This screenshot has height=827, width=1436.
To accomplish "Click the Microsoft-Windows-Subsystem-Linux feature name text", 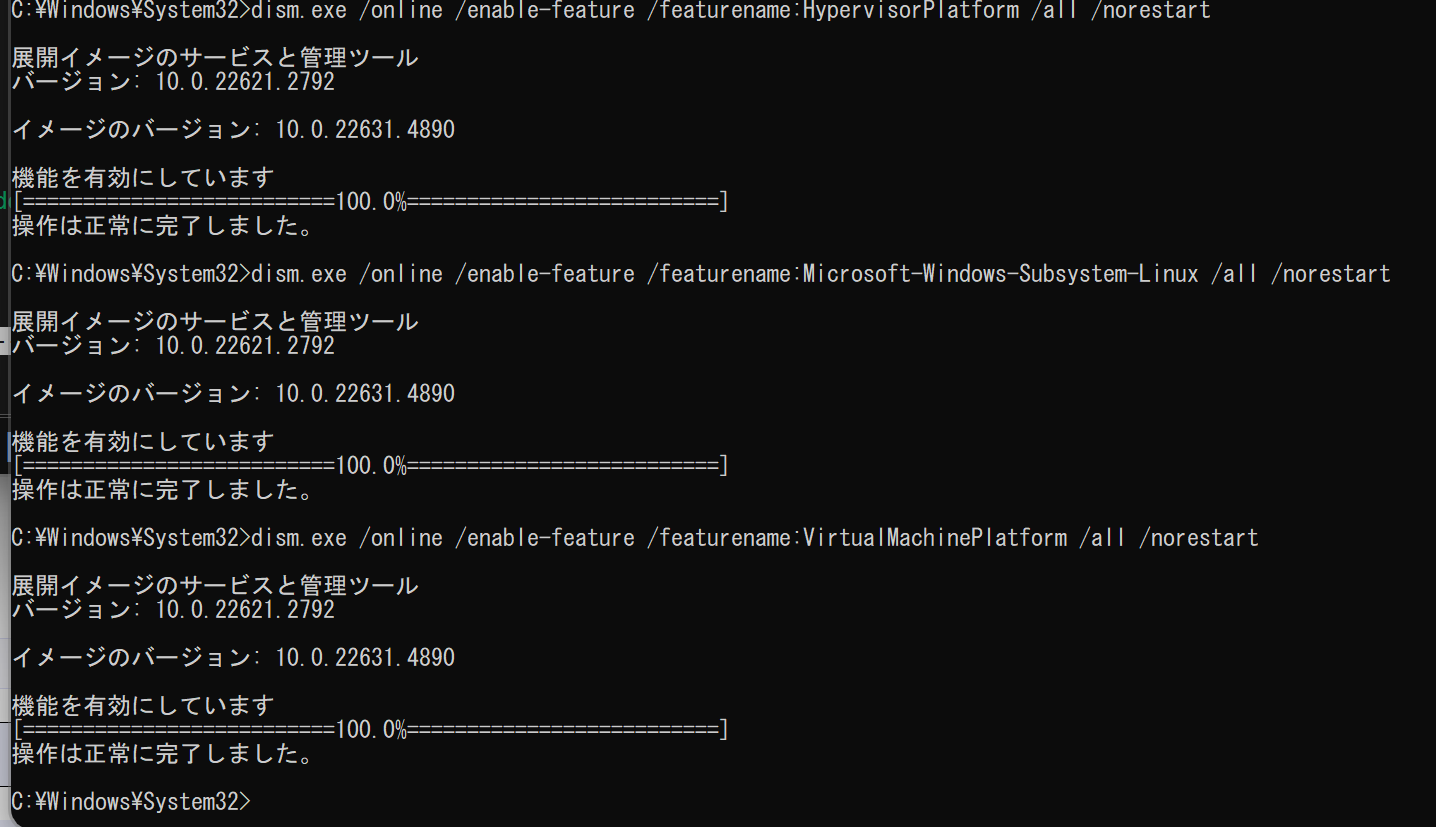I will click(1001, 274).
